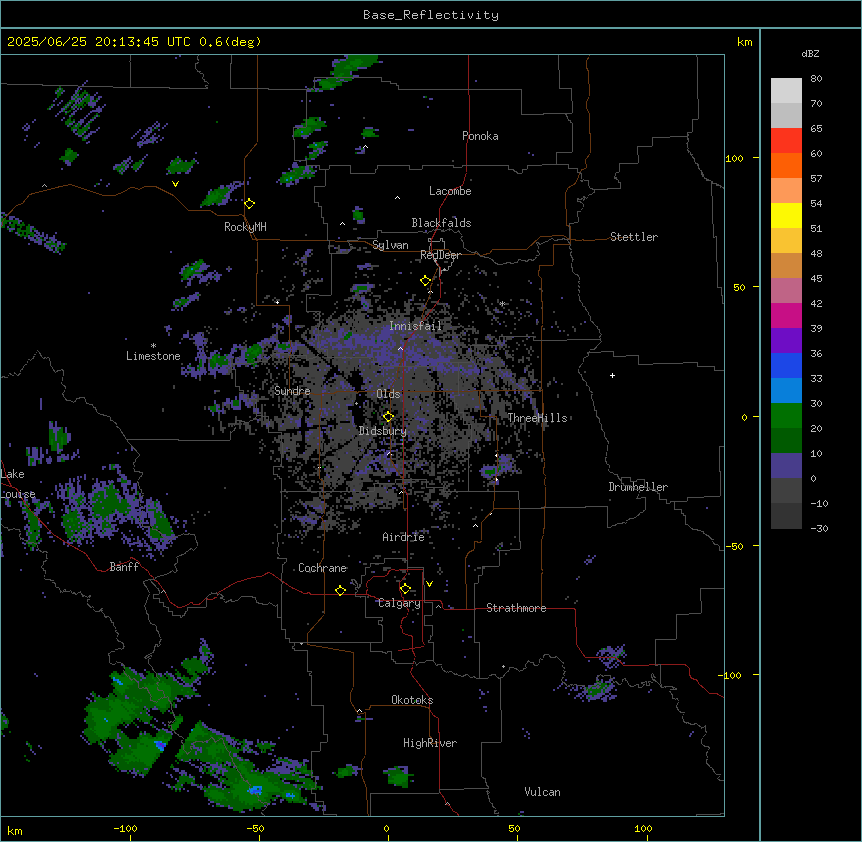Select the lightest gray 70-80 dBZ legend swatch
This screenshot has width=862, height=842.
click(x=786, y=91)
